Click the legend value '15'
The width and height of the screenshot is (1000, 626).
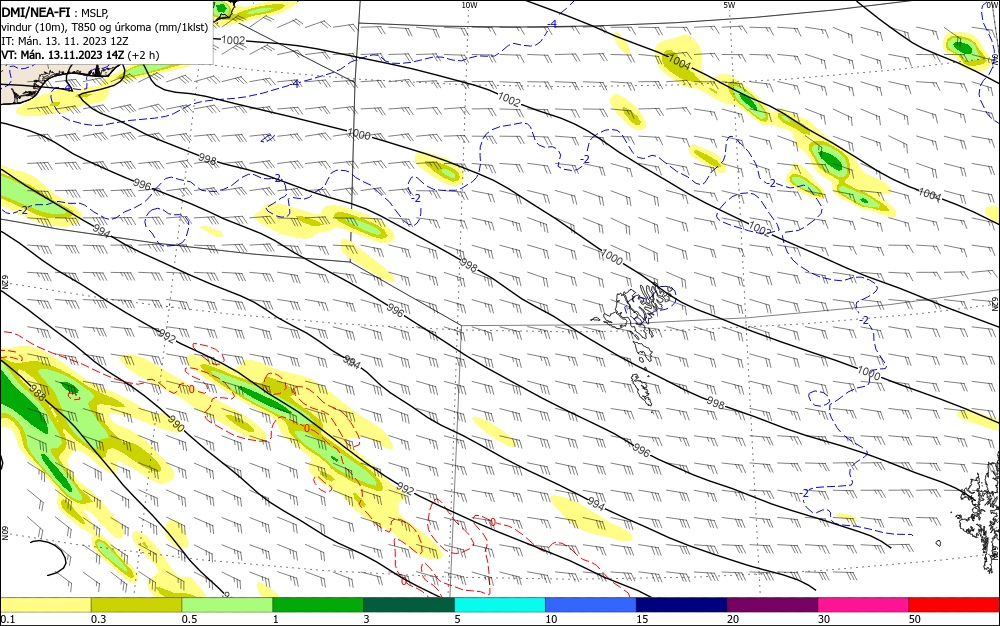[x=642, y=619]
